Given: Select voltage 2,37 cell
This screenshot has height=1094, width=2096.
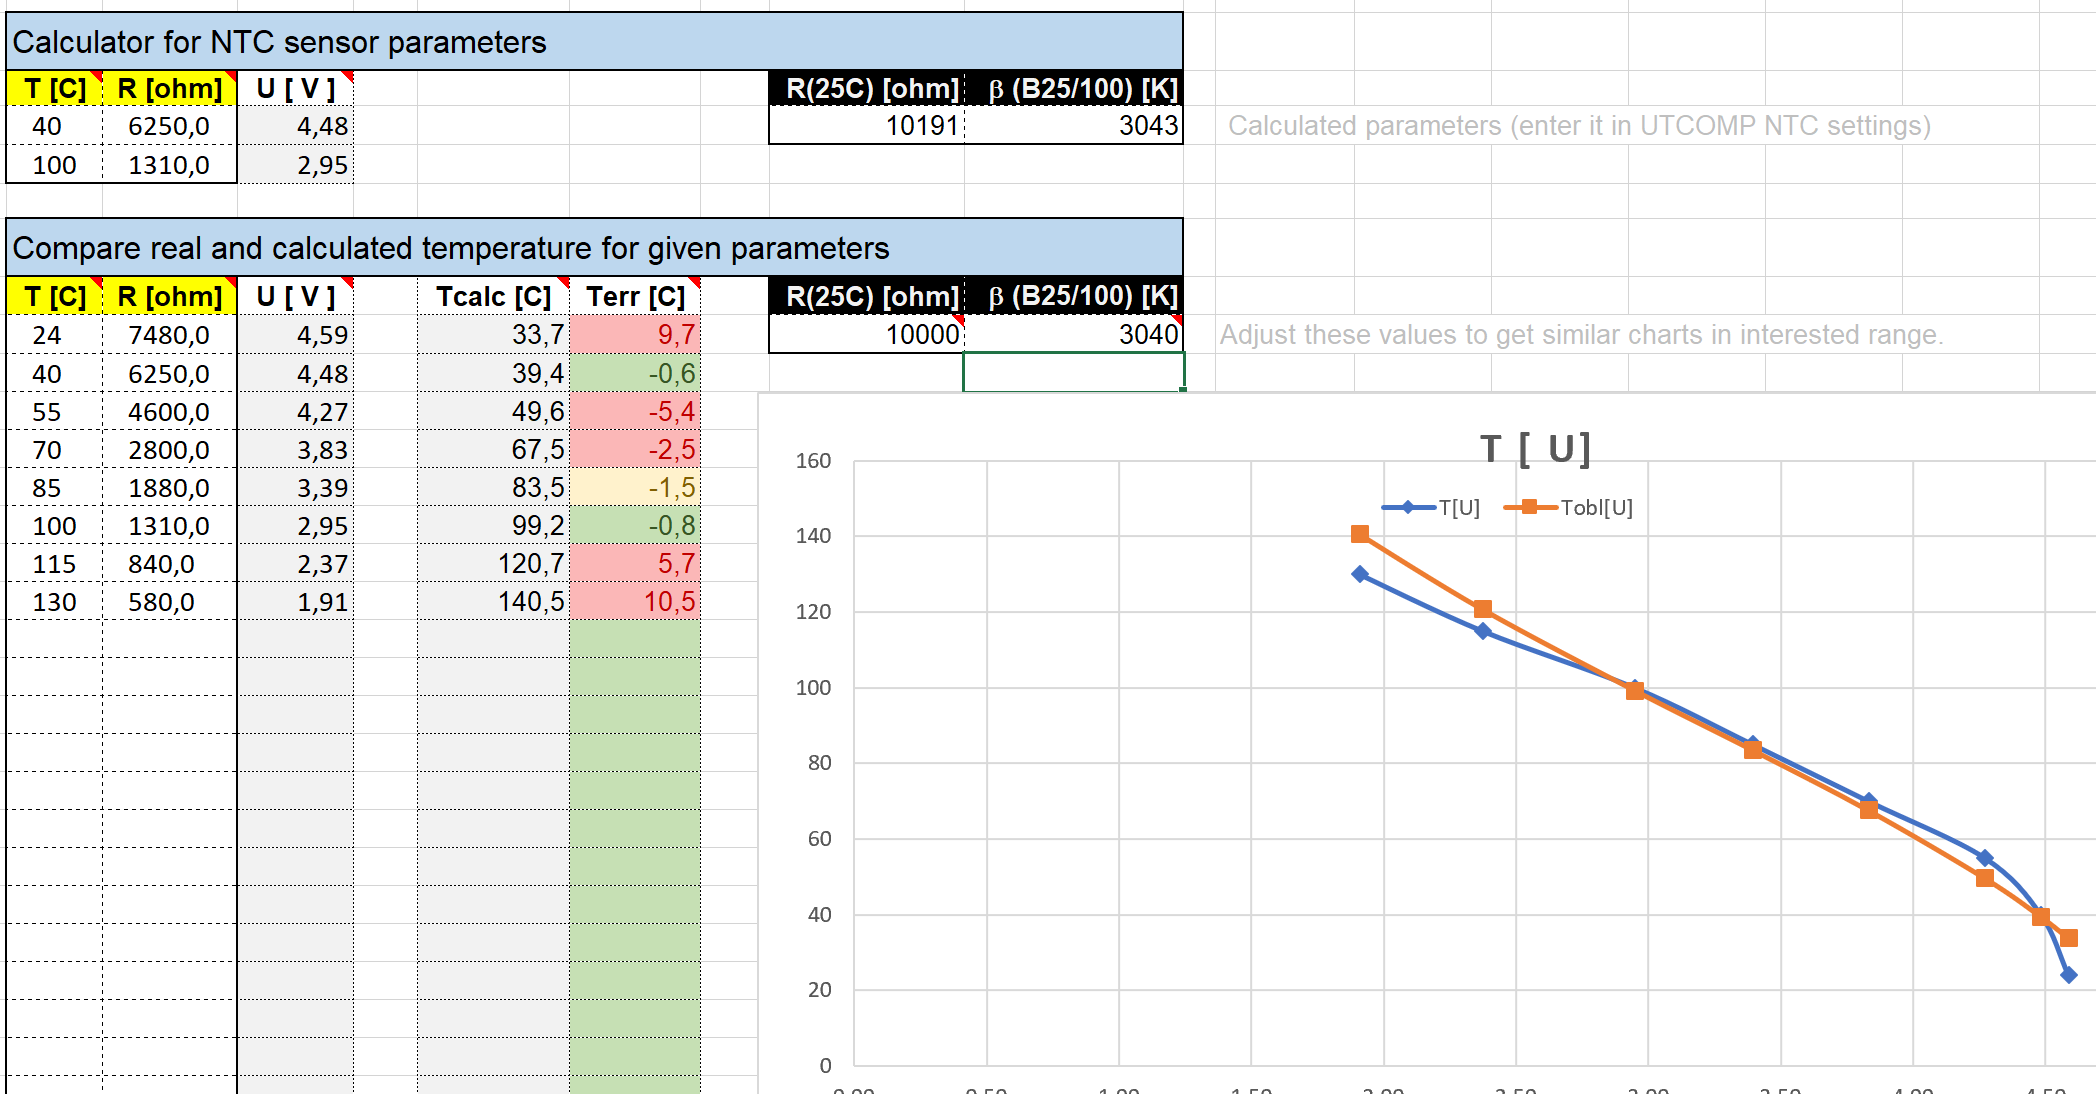Looking at the screenshot, I should click(x=295, y=563).
